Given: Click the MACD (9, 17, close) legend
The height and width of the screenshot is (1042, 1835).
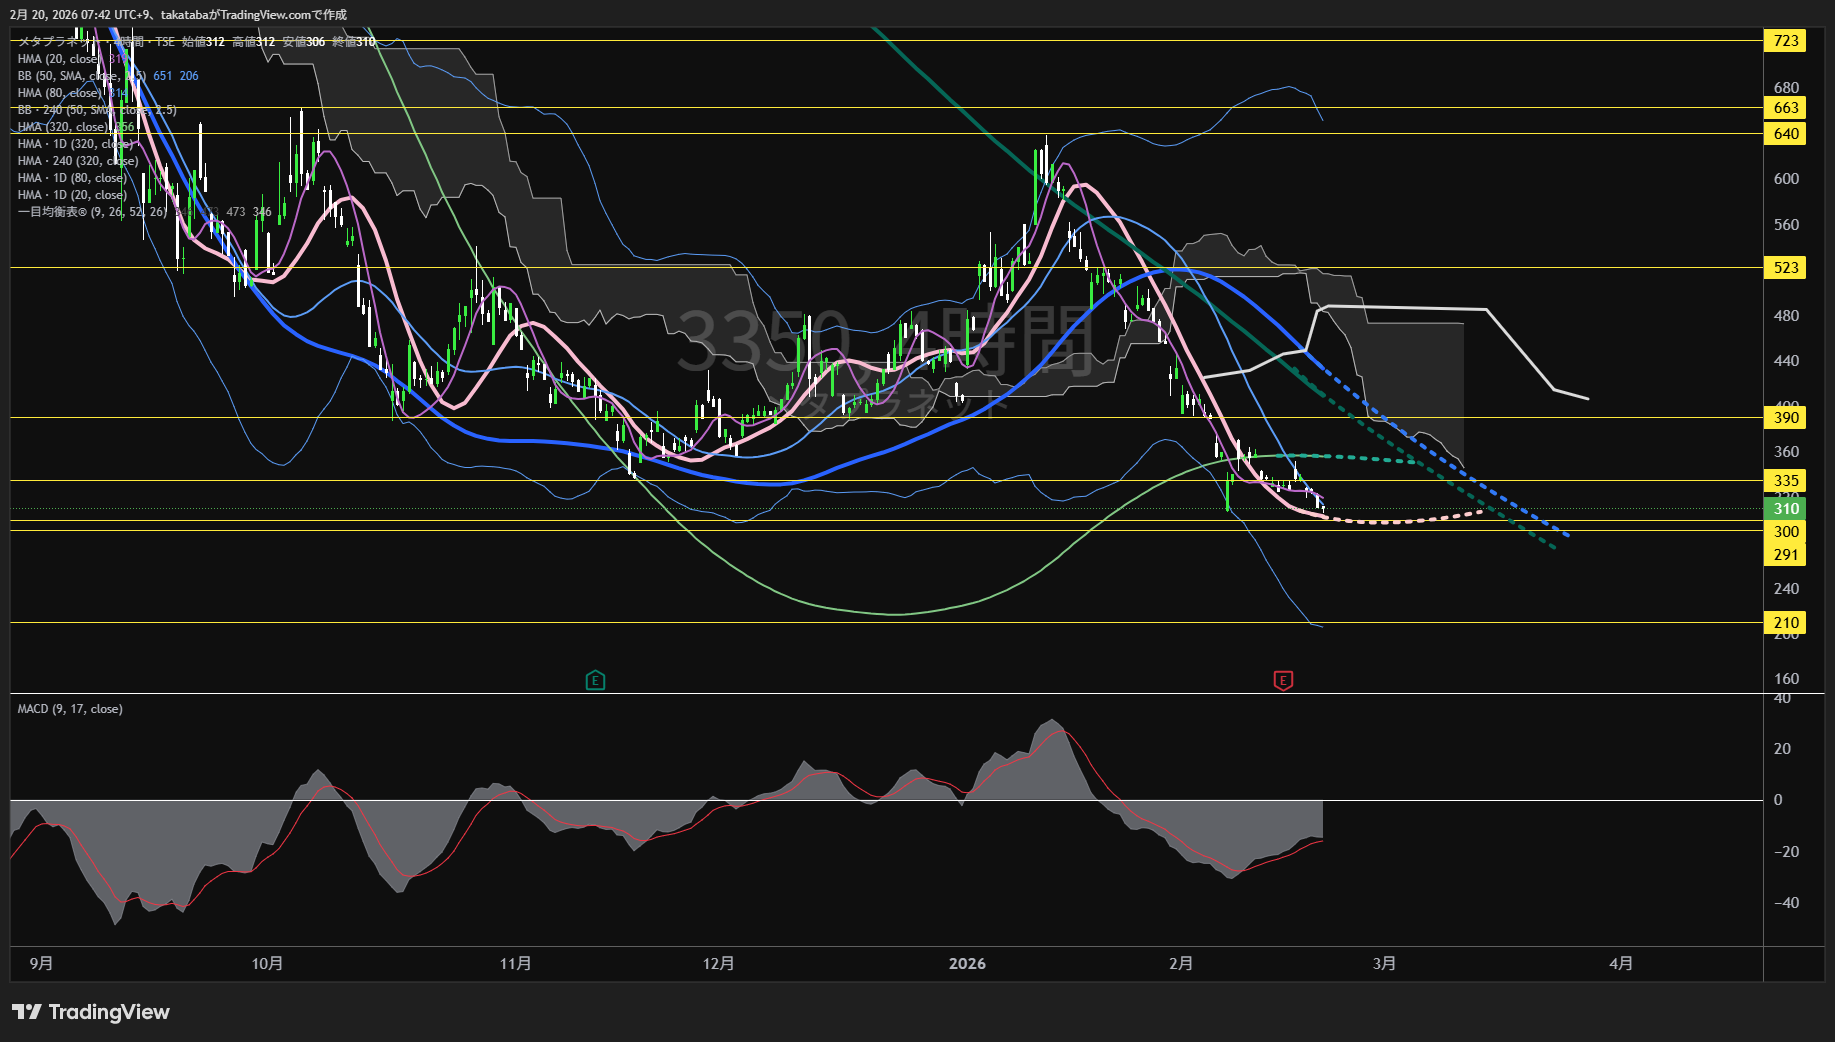Looking at the screenshot, I should [70, 709].
